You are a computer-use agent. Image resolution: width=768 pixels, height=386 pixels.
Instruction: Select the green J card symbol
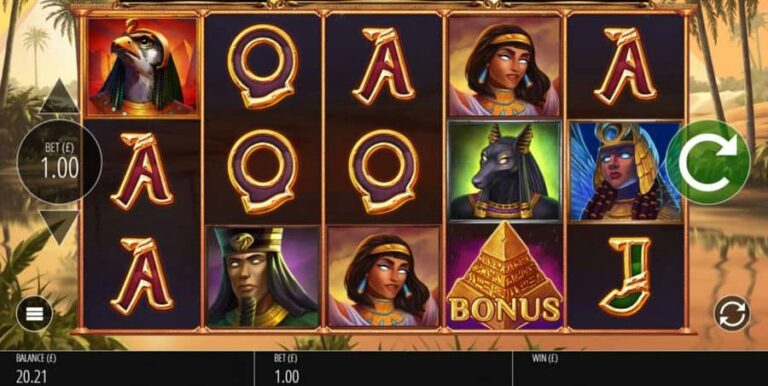point(625,276)
